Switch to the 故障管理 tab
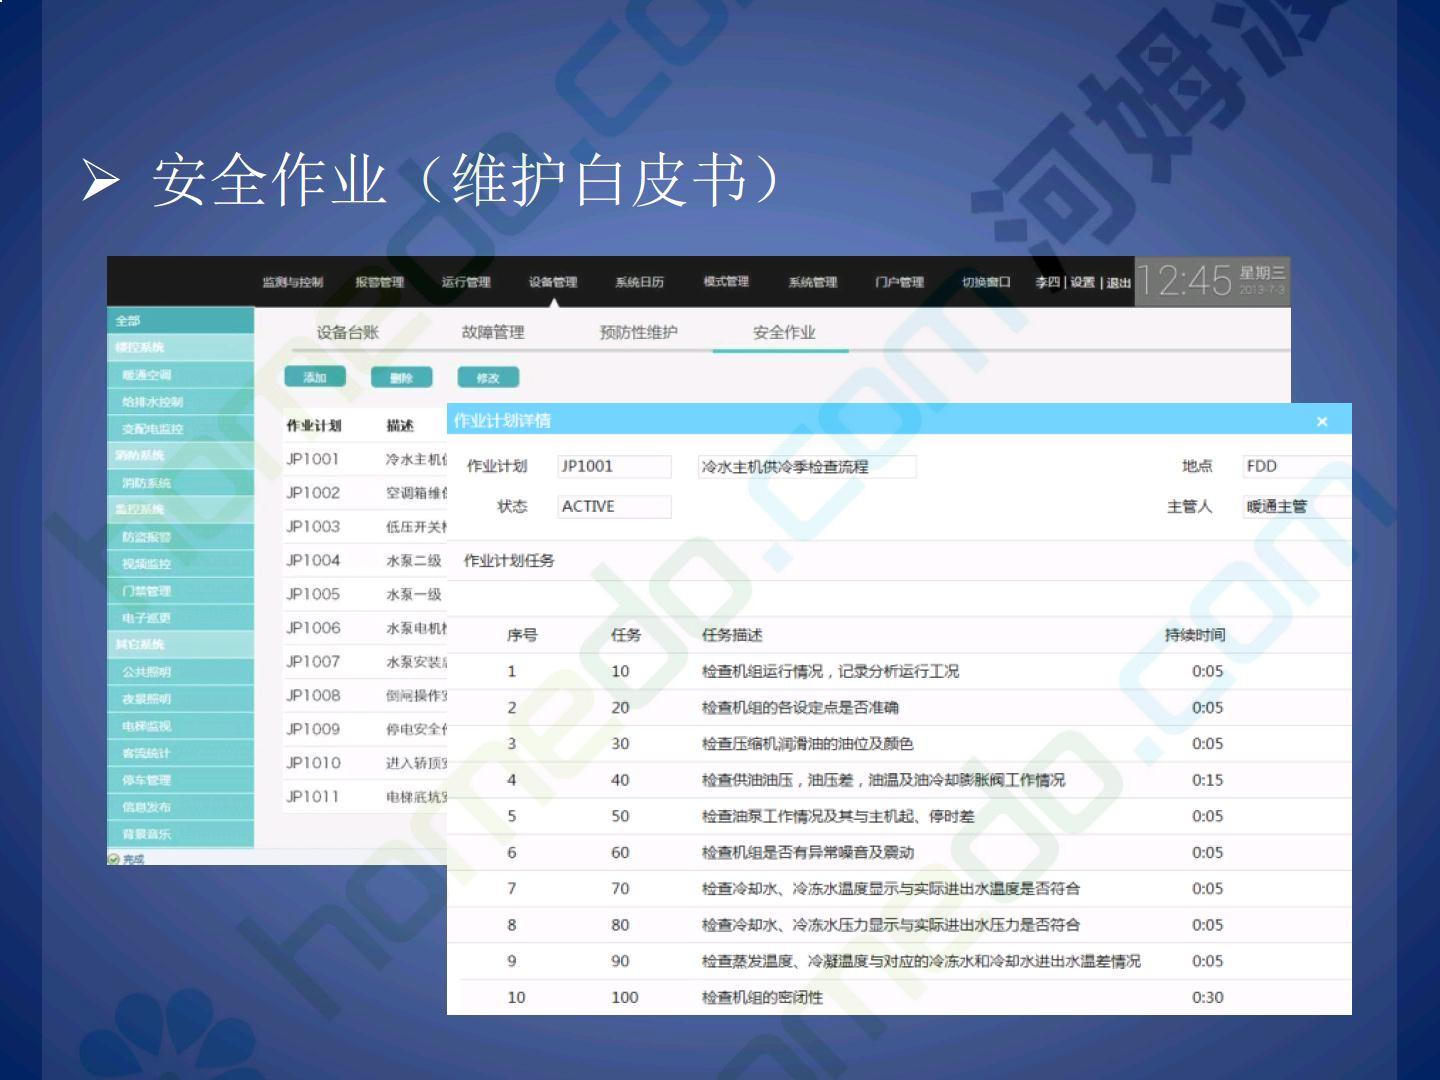Screen dimensions: 1440x1080 click(x=493, y=332)
